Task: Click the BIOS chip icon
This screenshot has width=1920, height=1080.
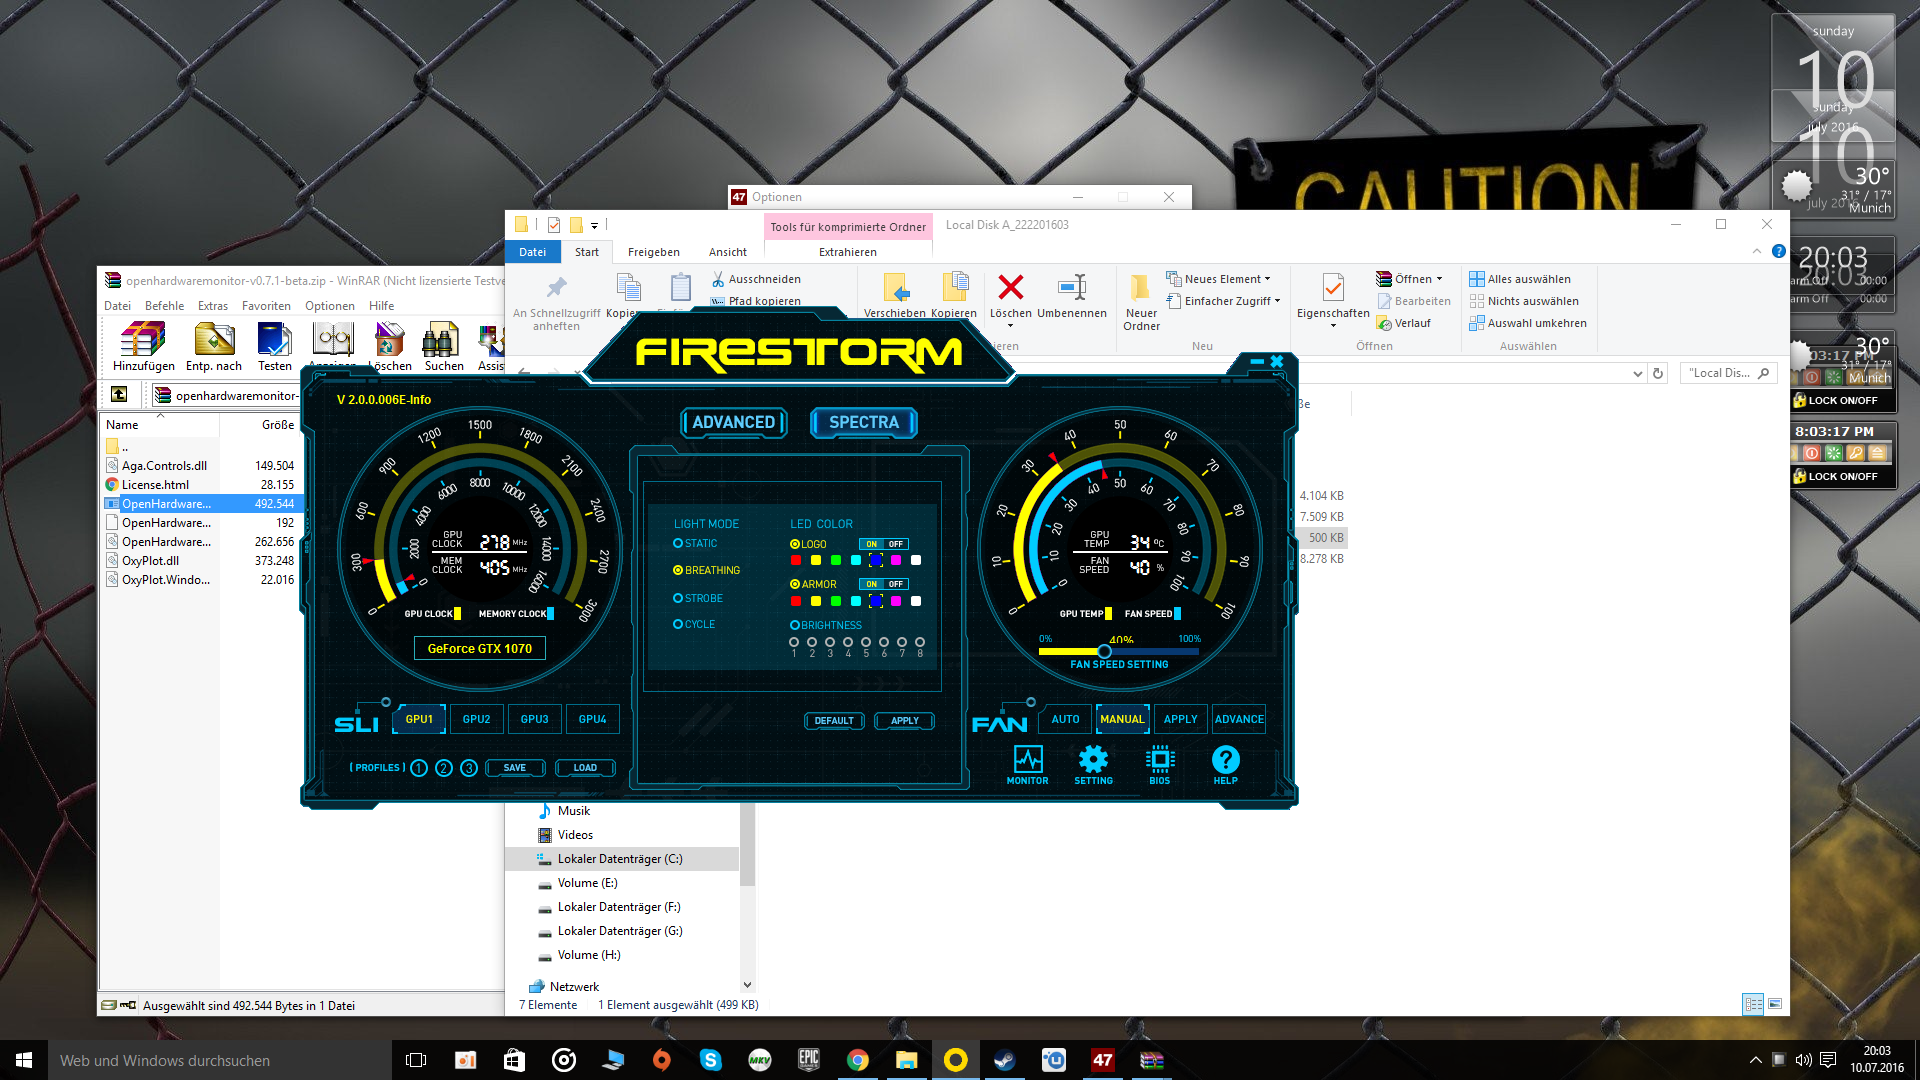Action: click(x=1159, y=761)
